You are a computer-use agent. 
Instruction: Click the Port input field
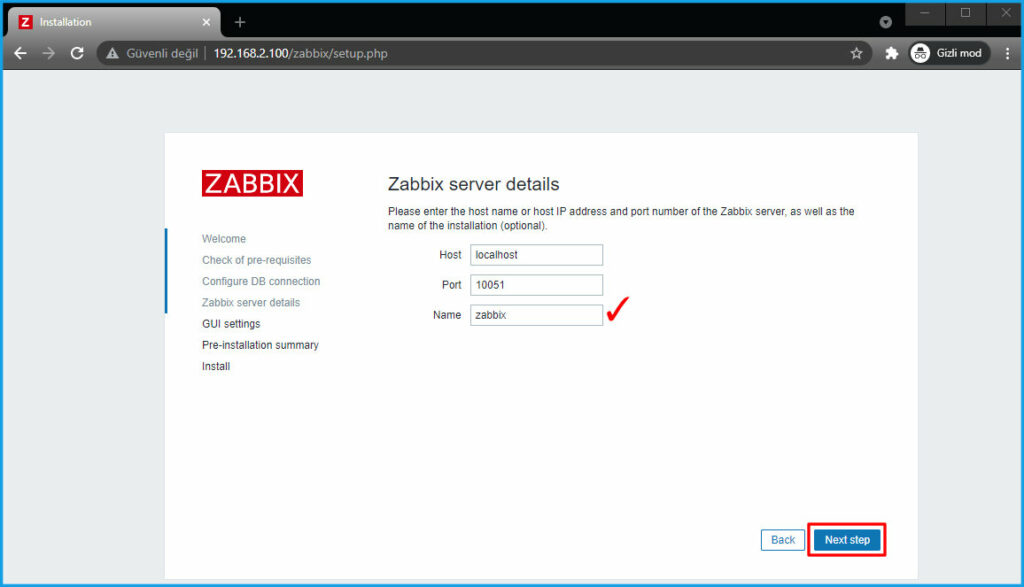tap(536, 285)
